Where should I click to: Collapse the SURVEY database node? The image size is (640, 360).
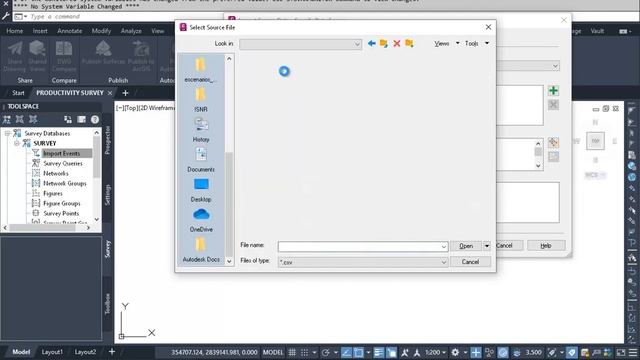click(17, 143)
